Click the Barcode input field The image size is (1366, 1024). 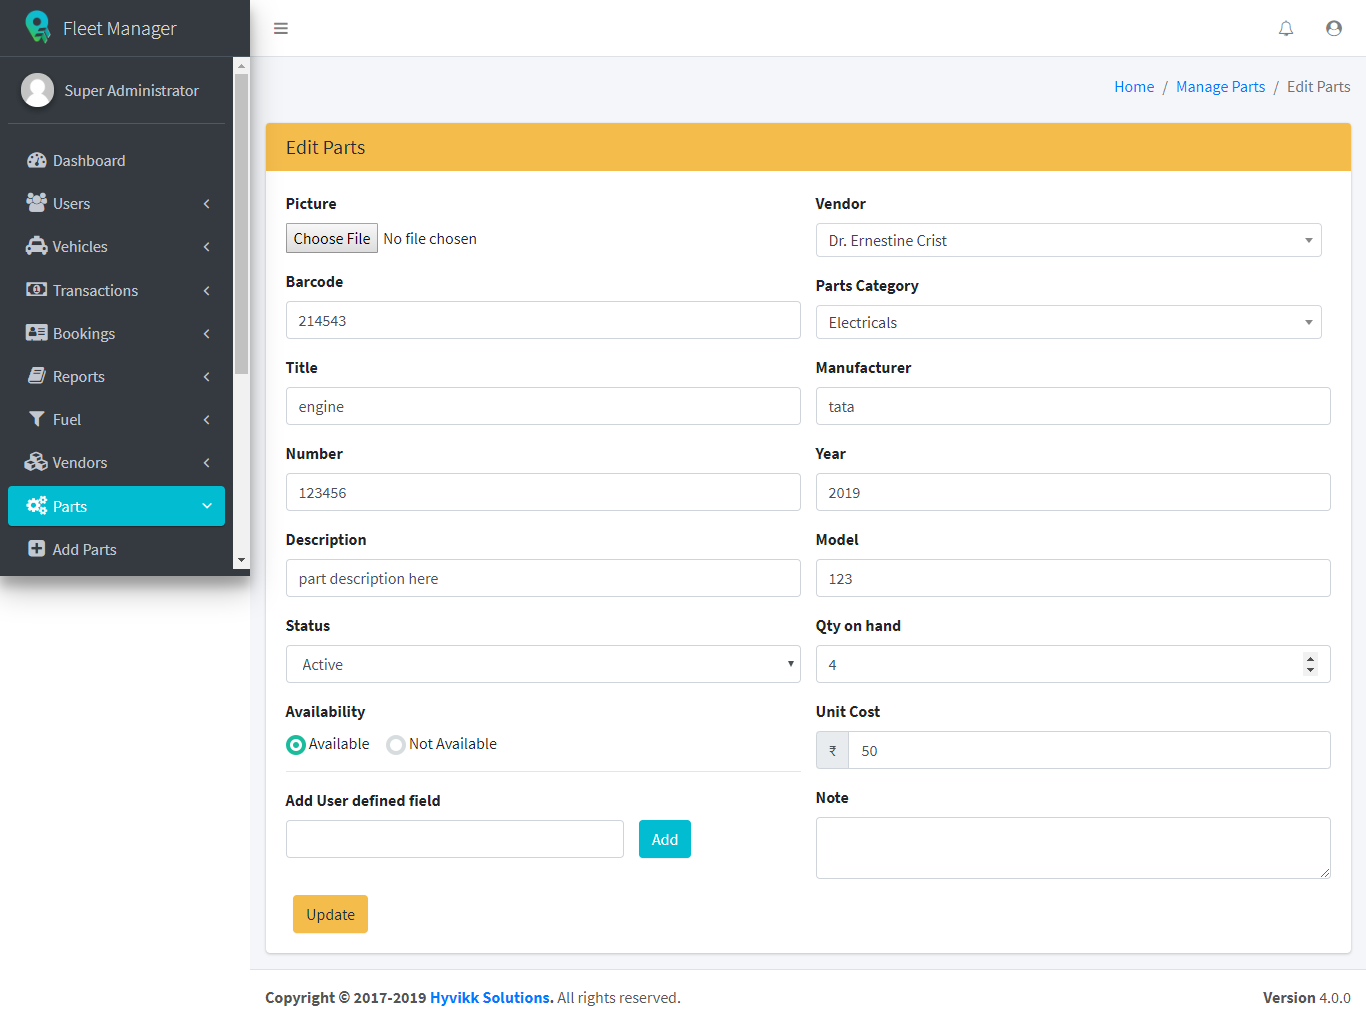tap(543, 320)
